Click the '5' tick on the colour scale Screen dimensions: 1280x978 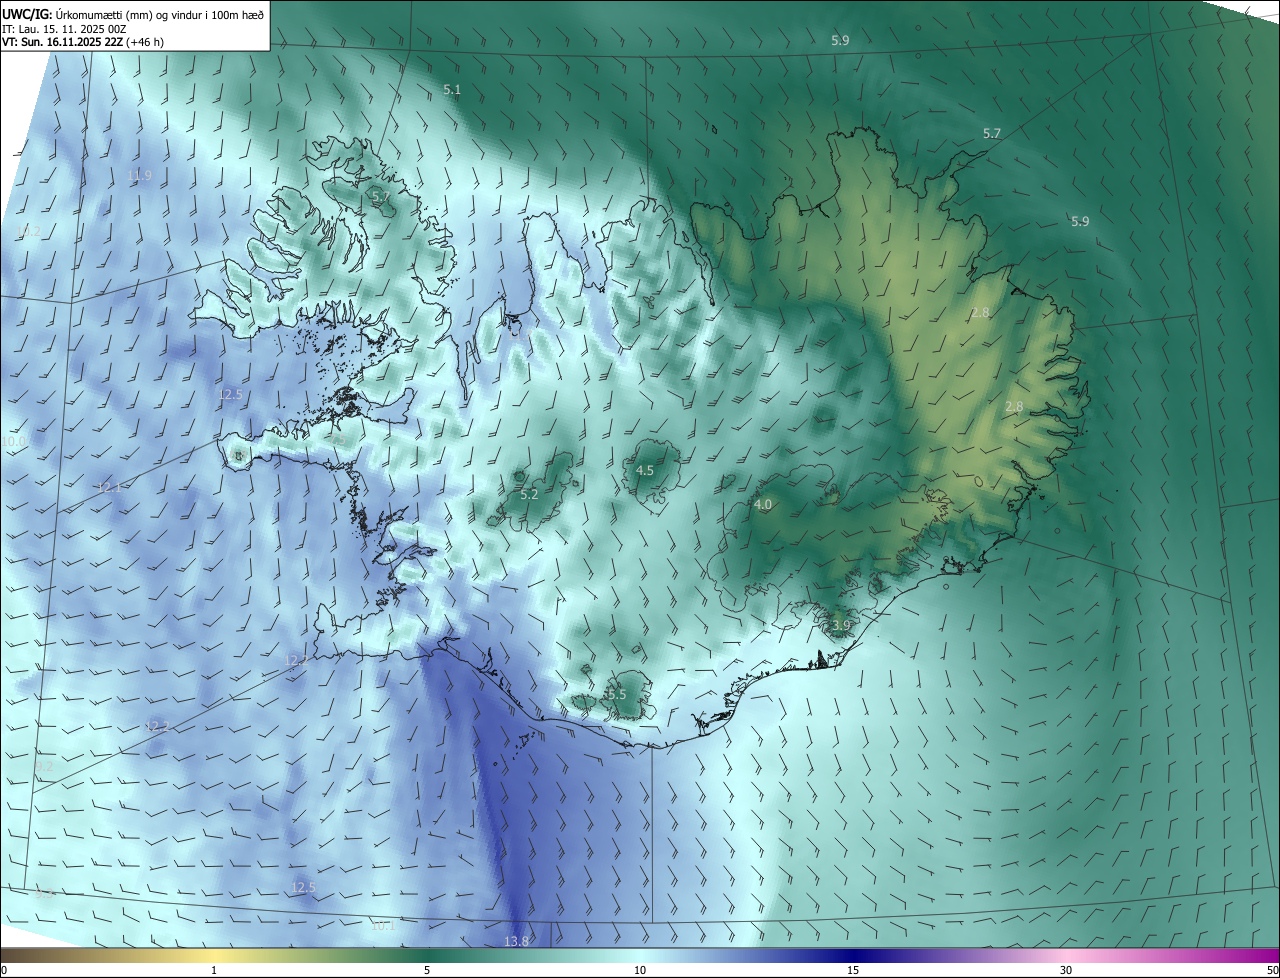pyautogui.click(x=427, y=971)
